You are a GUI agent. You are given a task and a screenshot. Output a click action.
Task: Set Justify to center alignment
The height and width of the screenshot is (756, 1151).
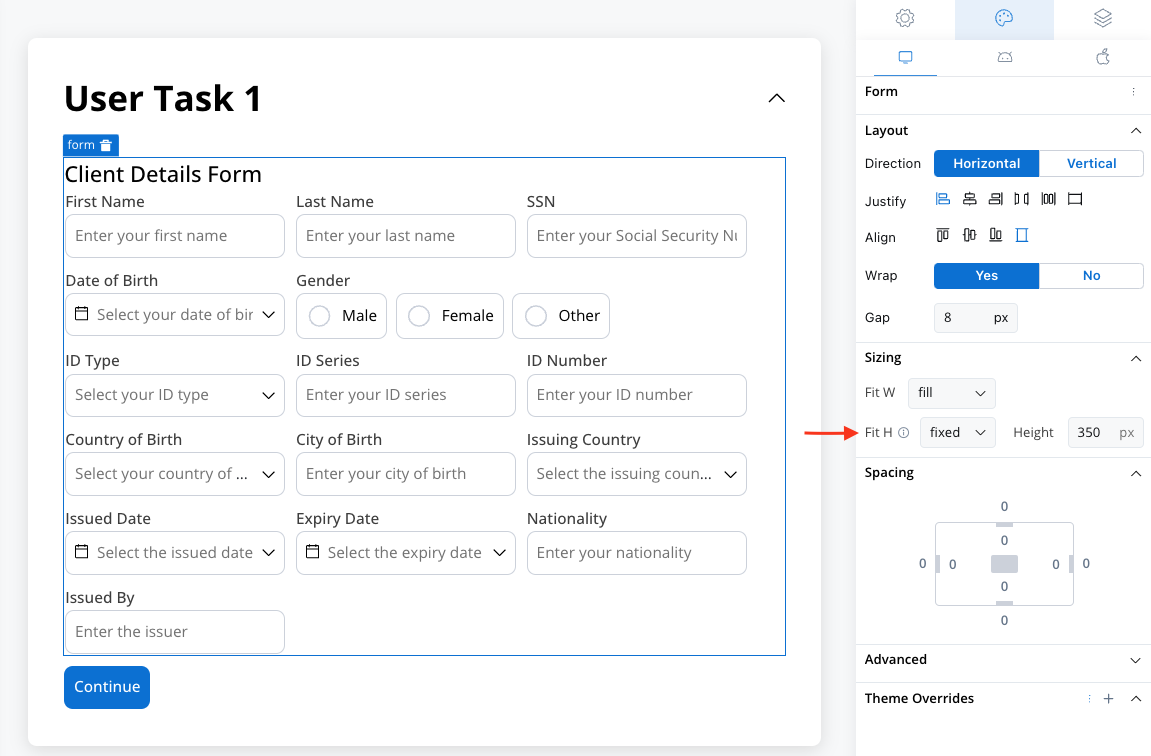(x=970, y=199)
